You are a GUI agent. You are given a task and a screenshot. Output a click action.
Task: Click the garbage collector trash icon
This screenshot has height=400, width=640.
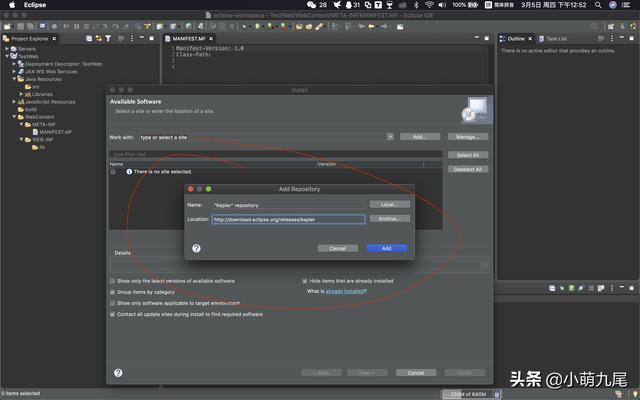(x=497, y=394)
